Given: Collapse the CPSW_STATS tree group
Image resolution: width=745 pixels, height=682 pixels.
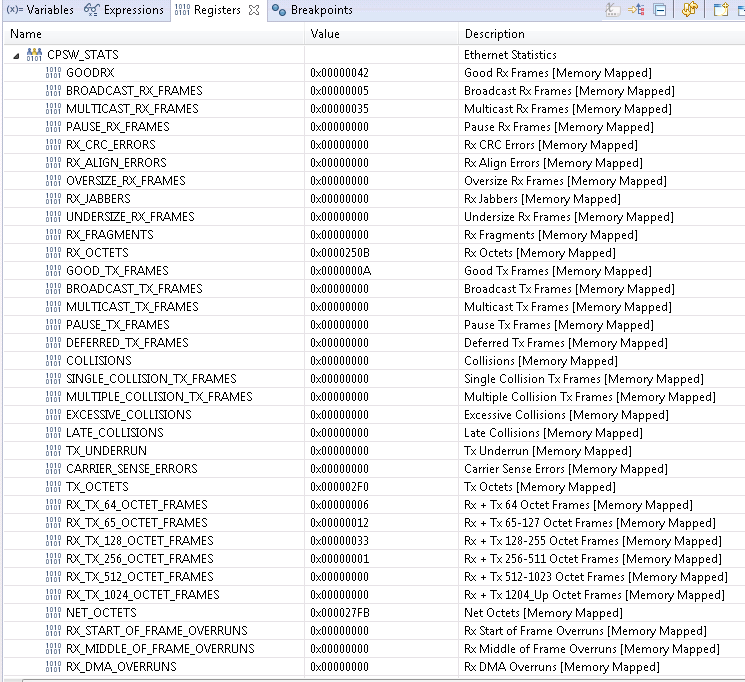Looking at the screenshot, I should tap(16, 56).
